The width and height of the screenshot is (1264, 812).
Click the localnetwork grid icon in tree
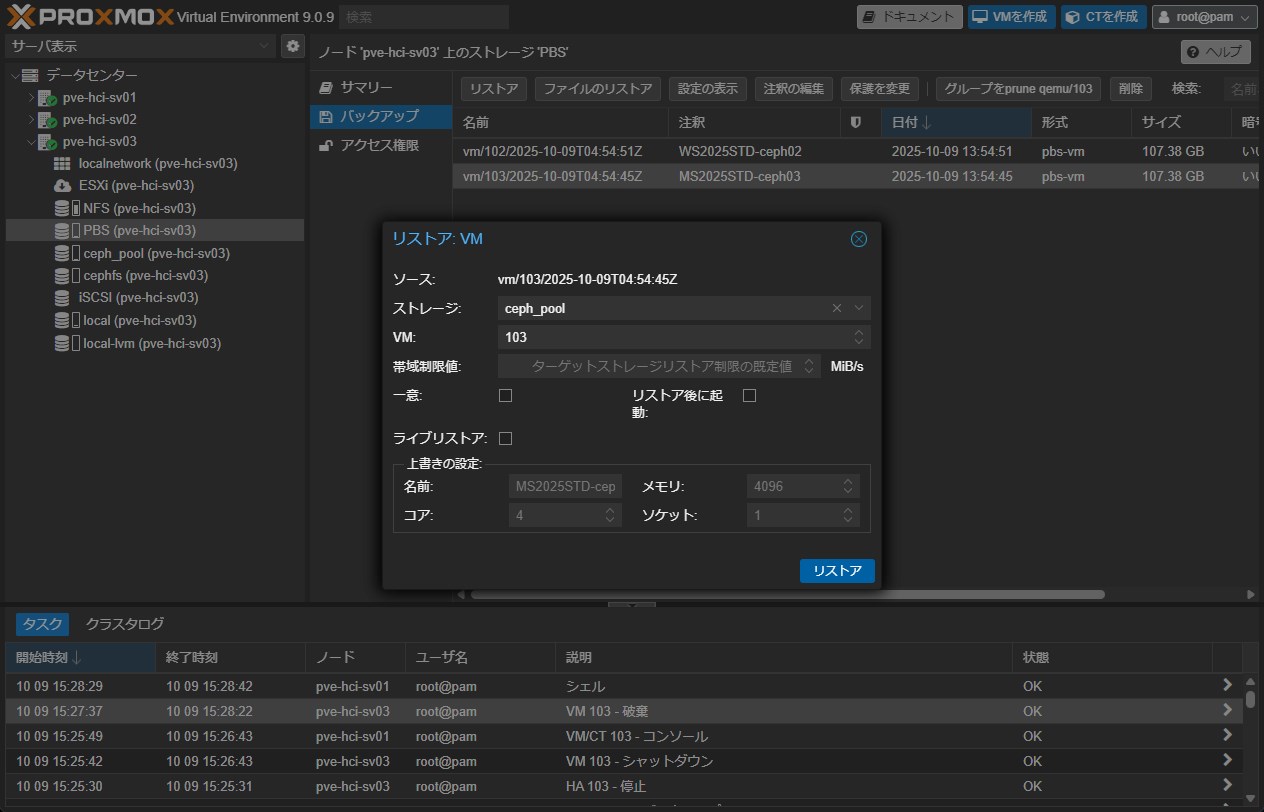pyautogui.click(x=62, y=163)
